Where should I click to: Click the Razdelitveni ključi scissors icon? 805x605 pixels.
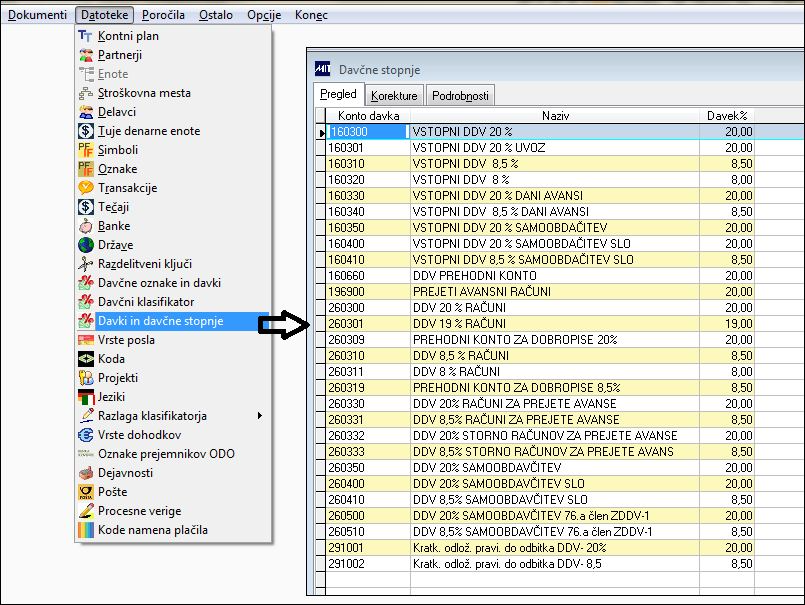[x=85, y=264]
